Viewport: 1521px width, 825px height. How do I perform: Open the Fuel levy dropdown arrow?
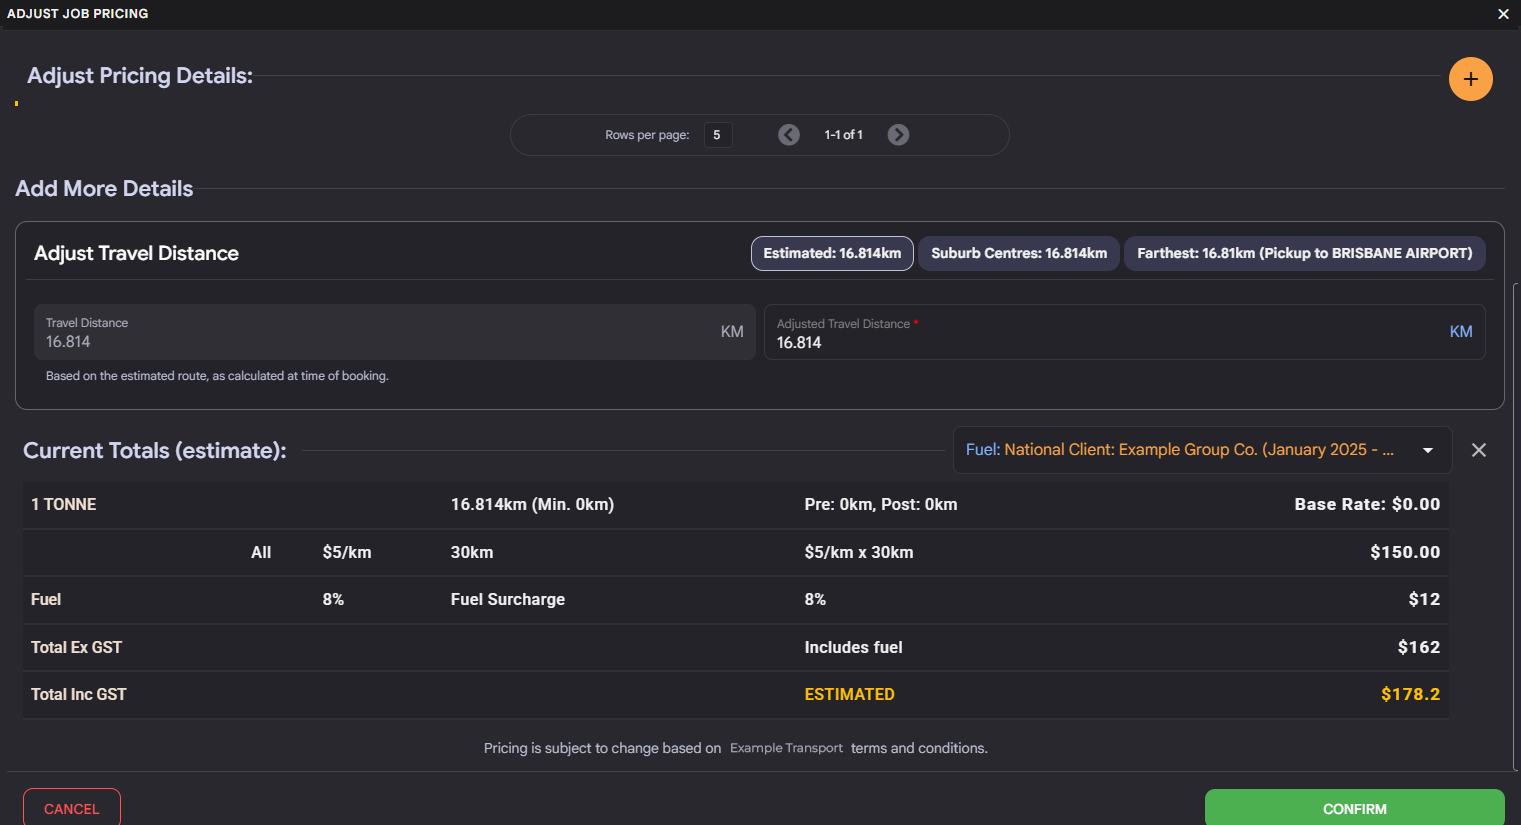1428,450
